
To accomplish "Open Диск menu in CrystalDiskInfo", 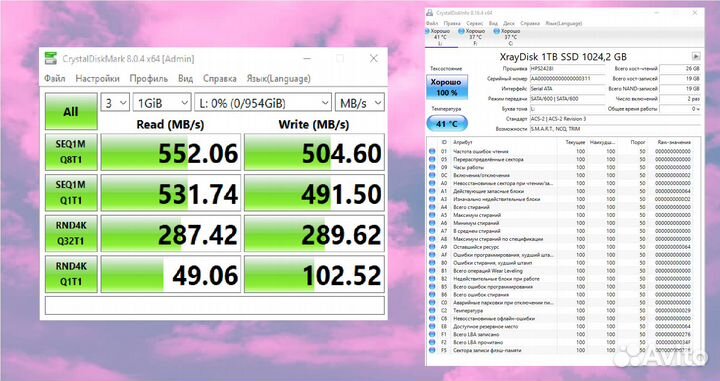I will click(509, 23).
